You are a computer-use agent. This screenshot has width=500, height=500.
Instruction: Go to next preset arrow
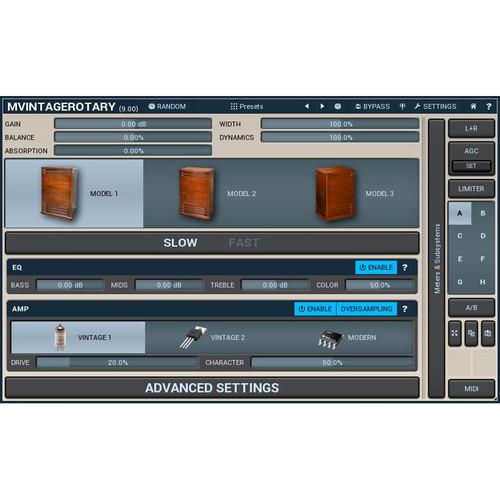[x=322, y=106]
